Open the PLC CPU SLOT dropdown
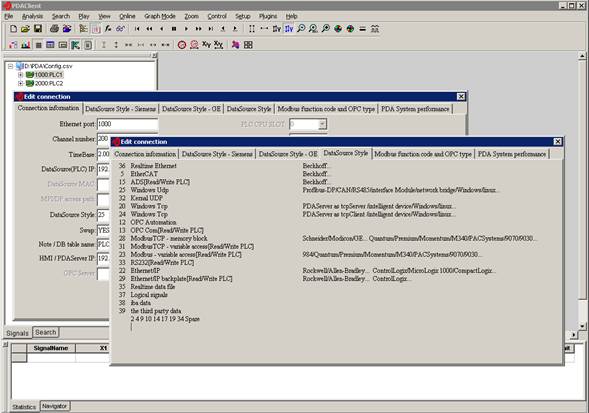The image size is (589, 413). [322, 124]
